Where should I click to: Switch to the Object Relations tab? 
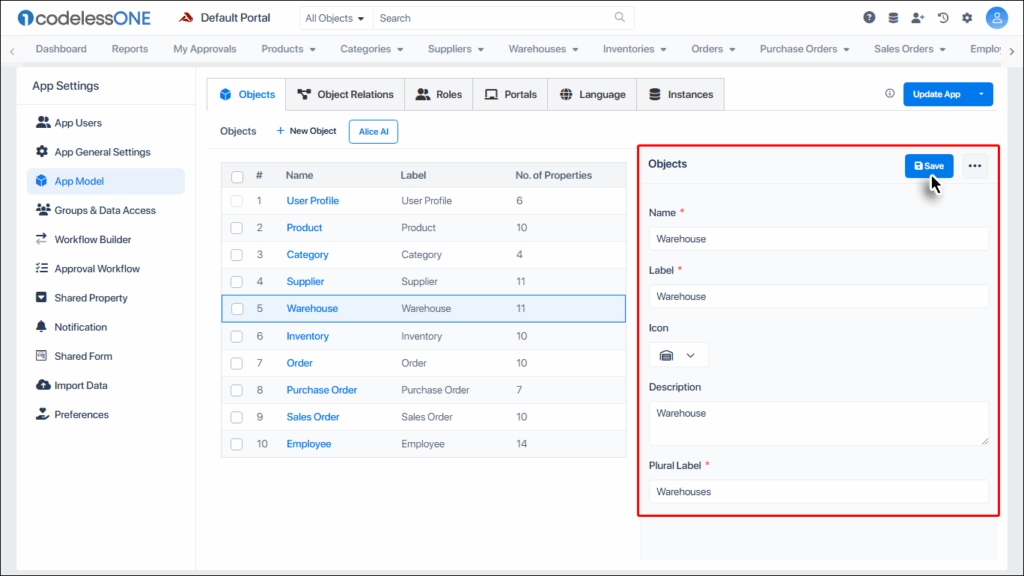coord(345,94)
